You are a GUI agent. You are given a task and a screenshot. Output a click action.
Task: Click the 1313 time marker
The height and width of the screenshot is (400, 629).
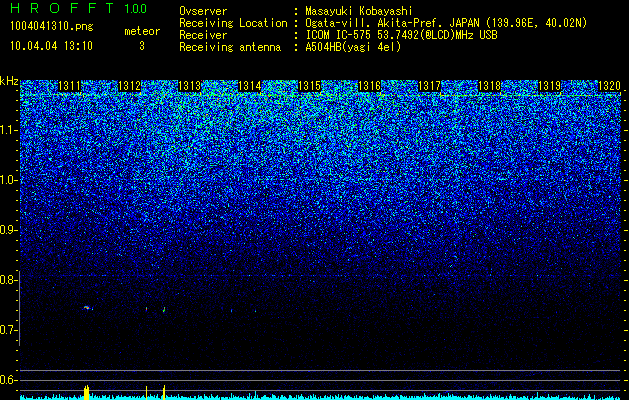point(189,86)
